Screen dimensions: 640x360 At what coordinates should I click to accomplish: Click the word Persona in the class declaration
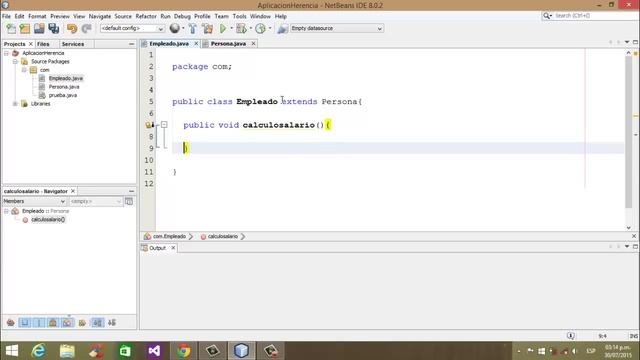click(339, 102)
